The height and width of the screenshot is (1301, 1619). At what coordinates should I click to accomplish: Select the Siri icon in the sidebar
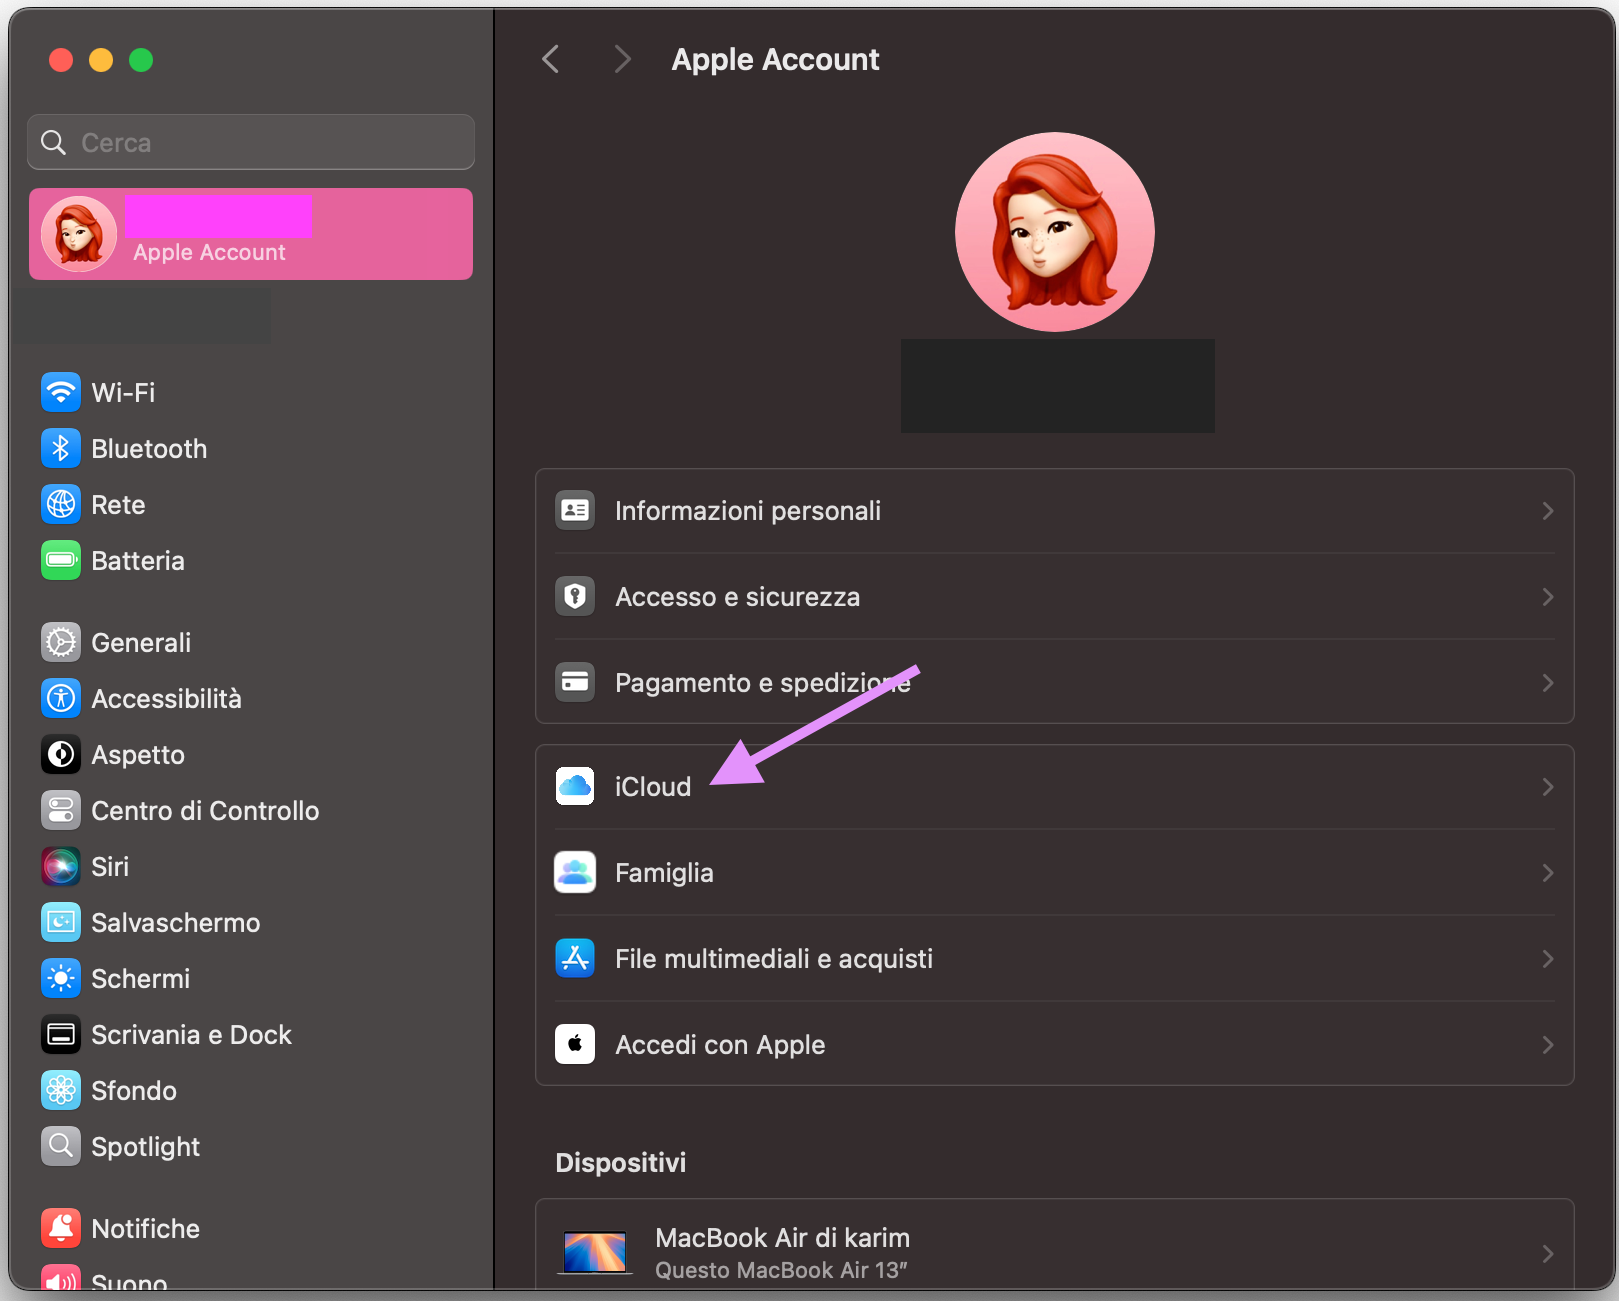tap(61, 866)
